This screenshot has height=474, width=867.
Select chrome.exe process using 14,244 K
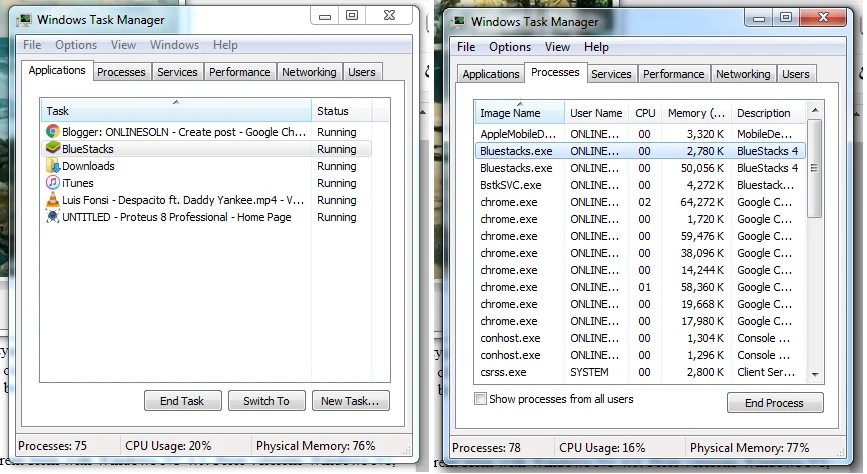pos(640,270)
